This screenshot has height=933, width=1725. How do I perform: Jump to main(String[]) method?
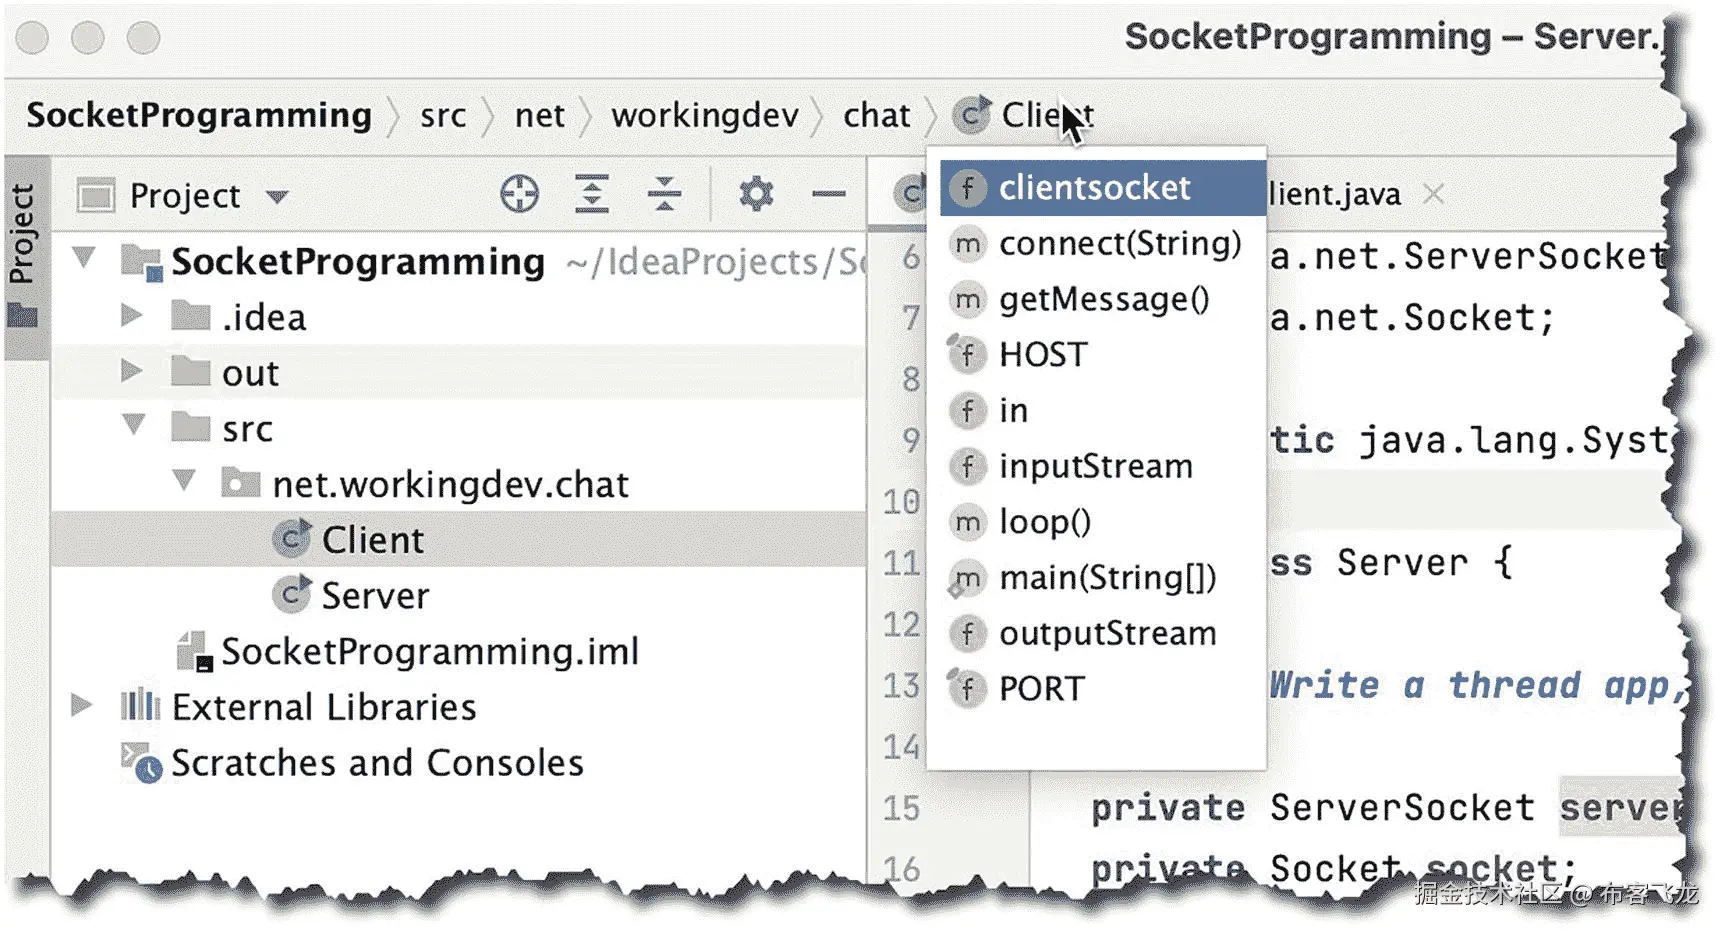[1102, 578]
